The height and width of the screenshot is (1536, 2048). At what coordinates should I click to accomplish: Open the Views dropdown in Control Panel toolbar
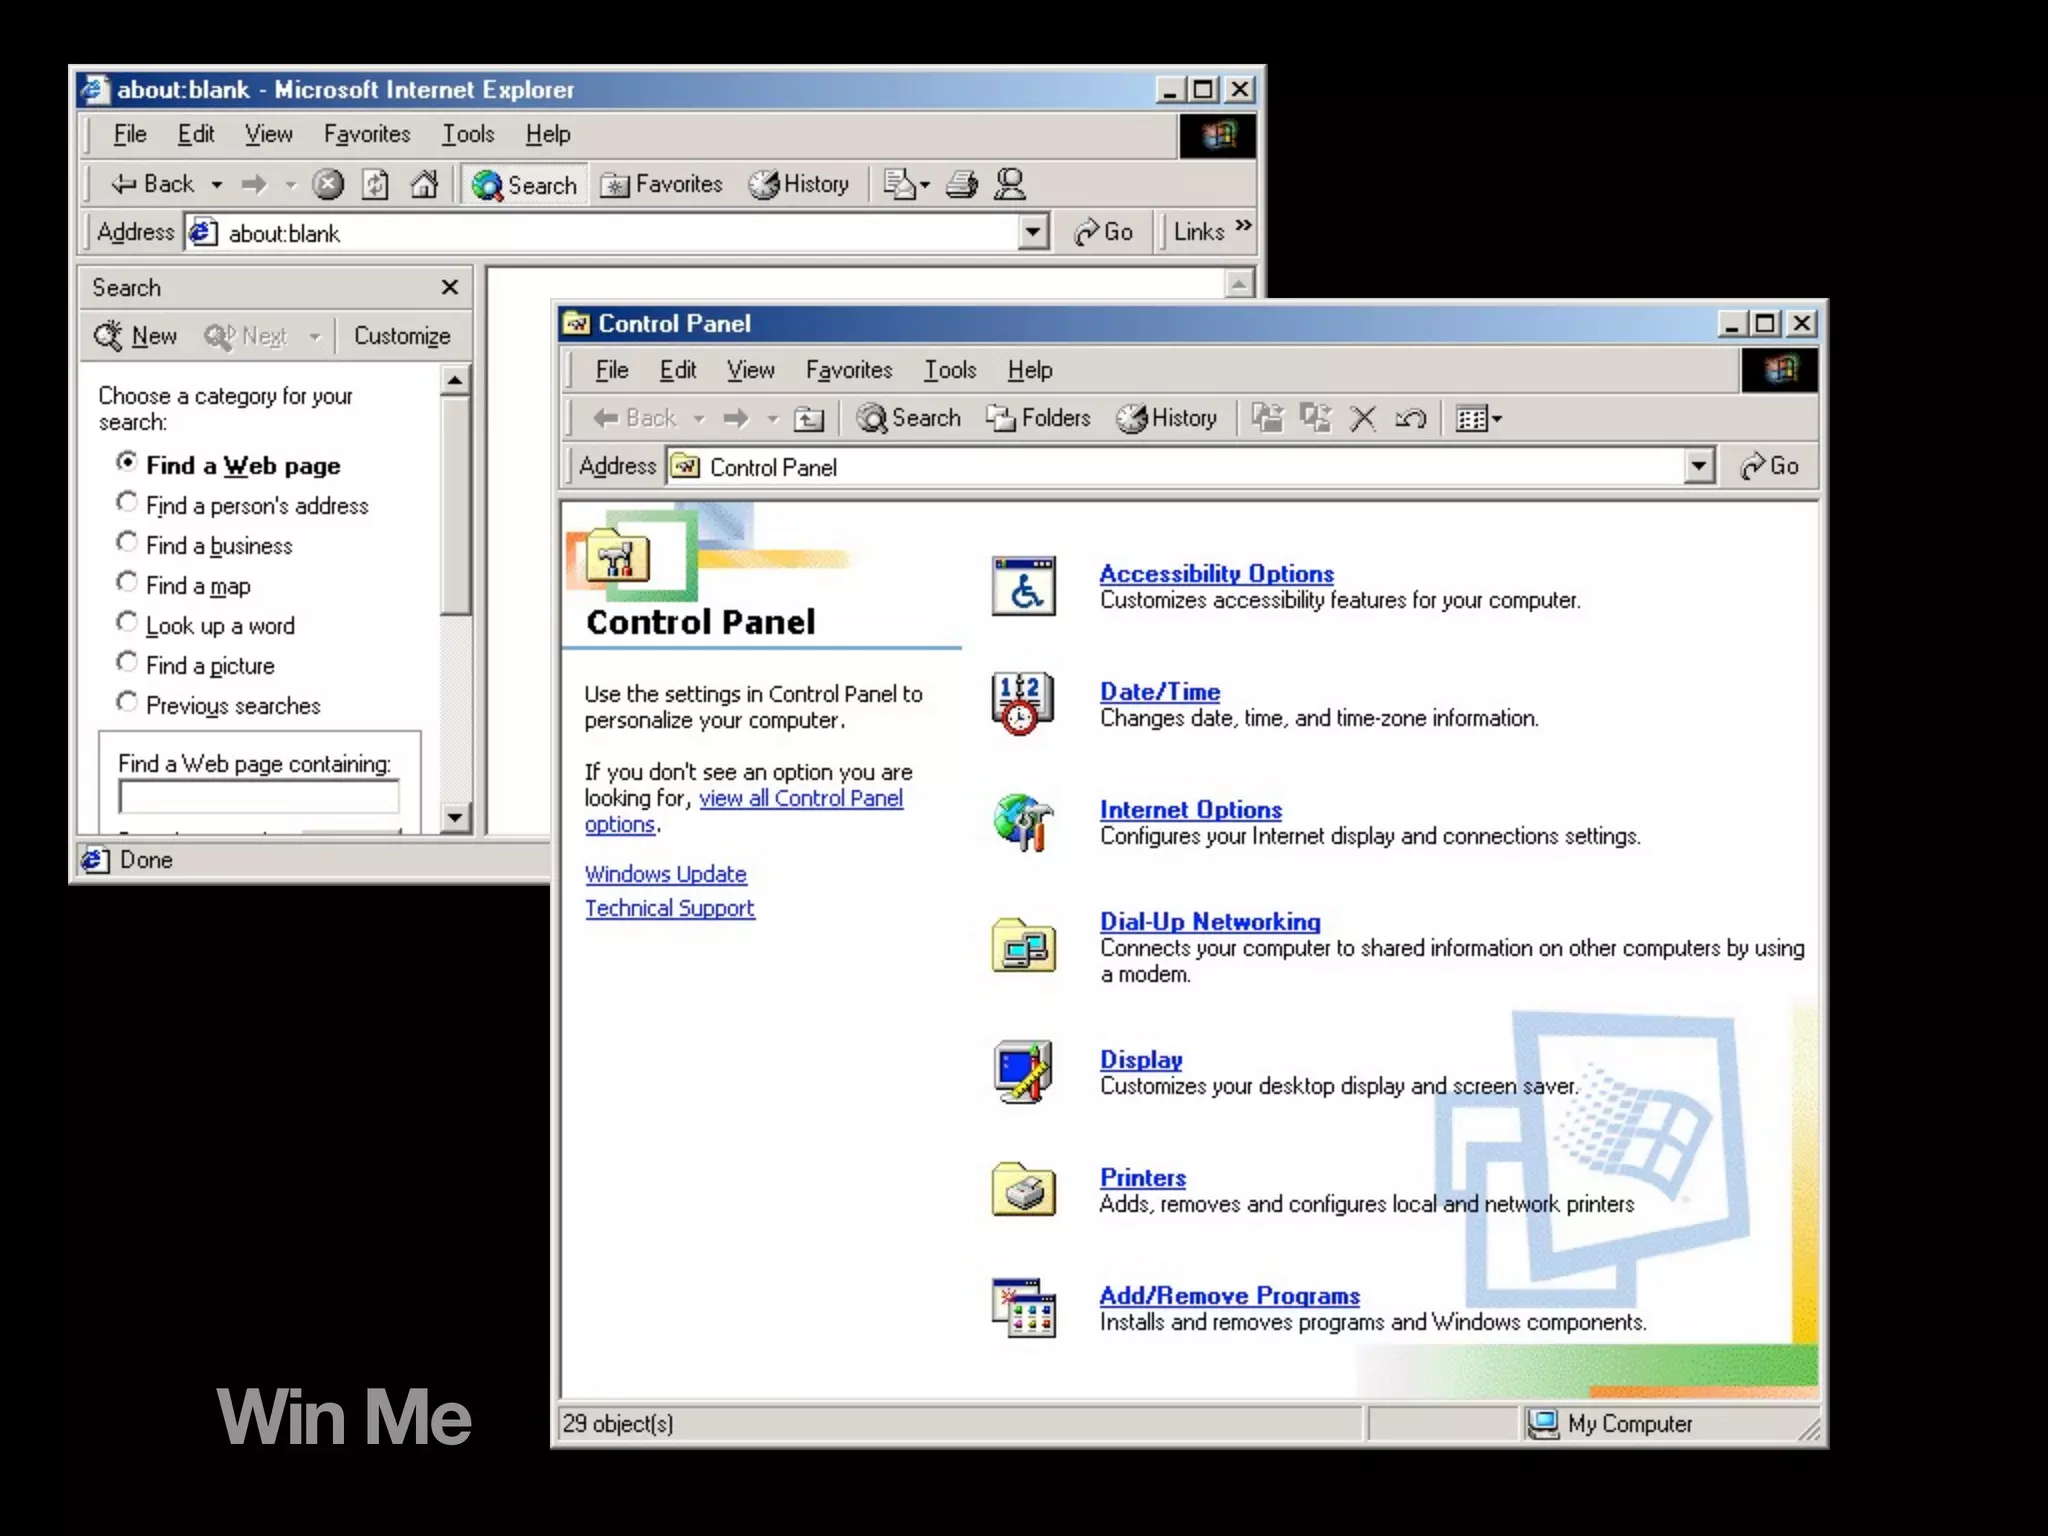click(1480, 418)
